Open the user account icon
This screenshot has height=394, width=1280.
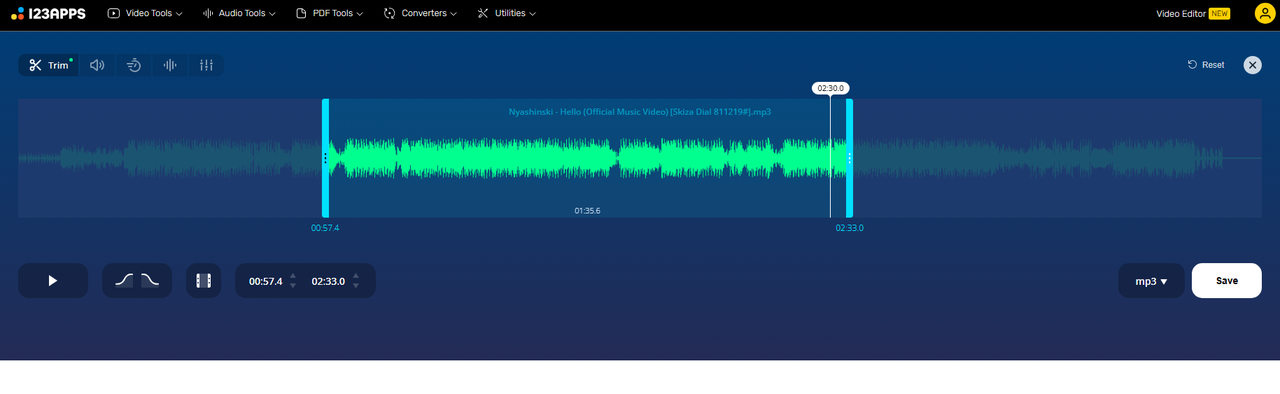(1263, 13)
